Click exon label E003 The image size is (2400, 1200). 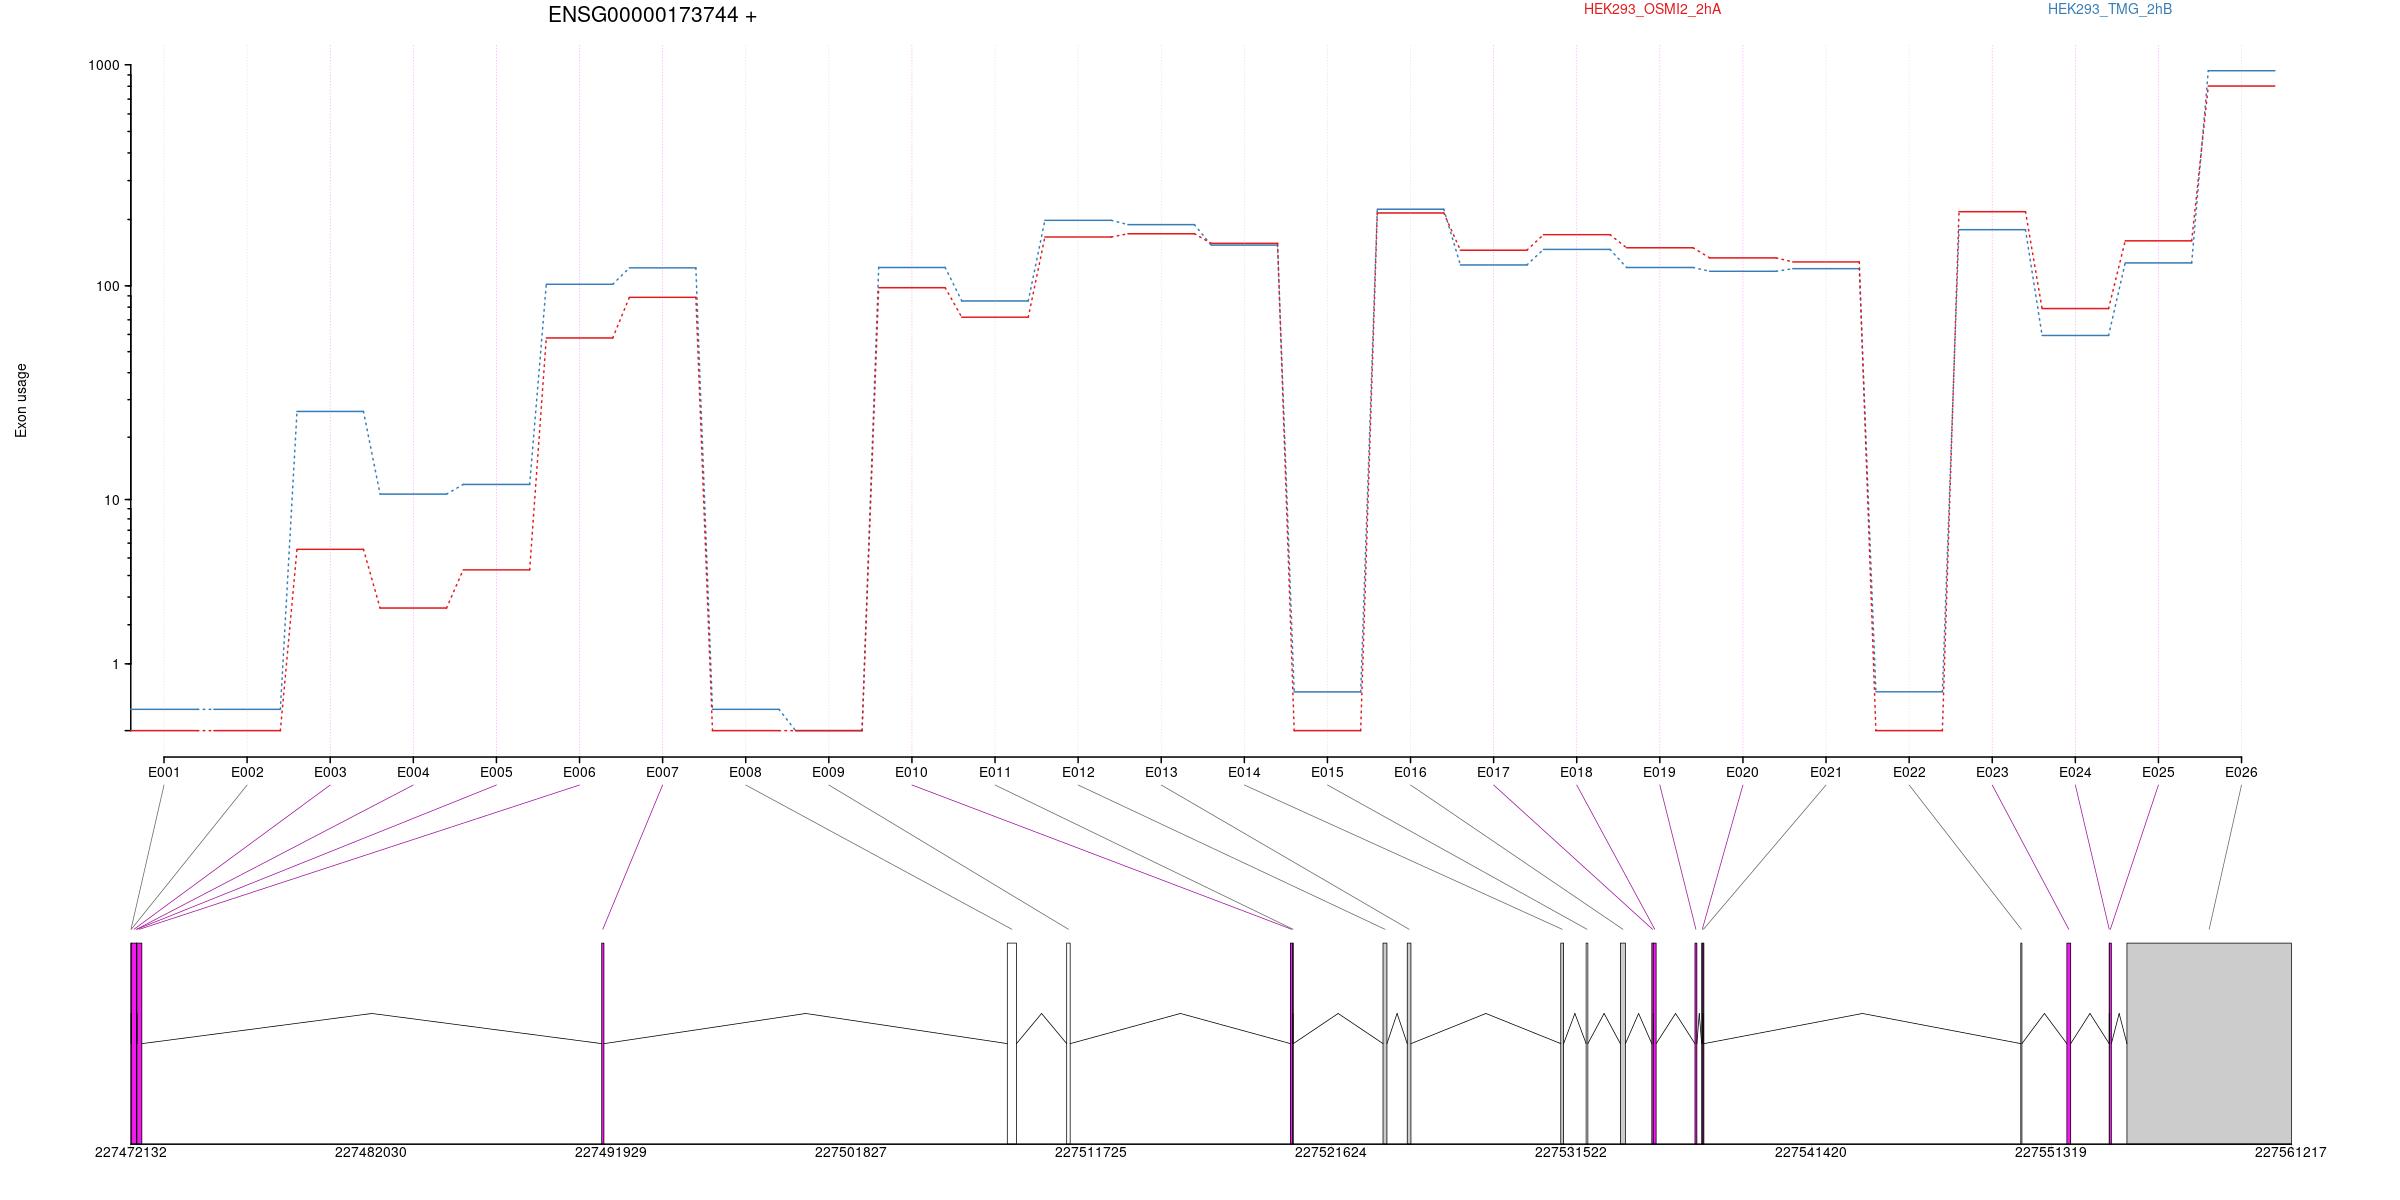pos(330,772)
